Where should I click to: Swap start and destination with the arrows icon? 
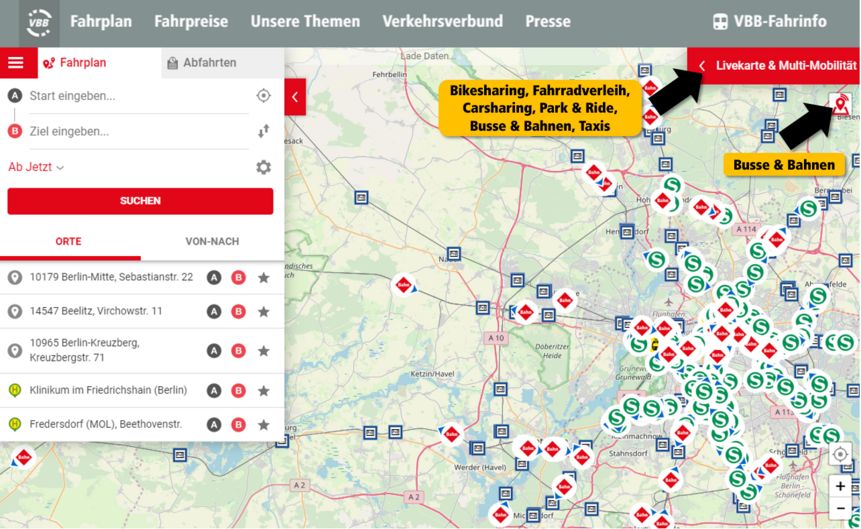pos(264,131)
